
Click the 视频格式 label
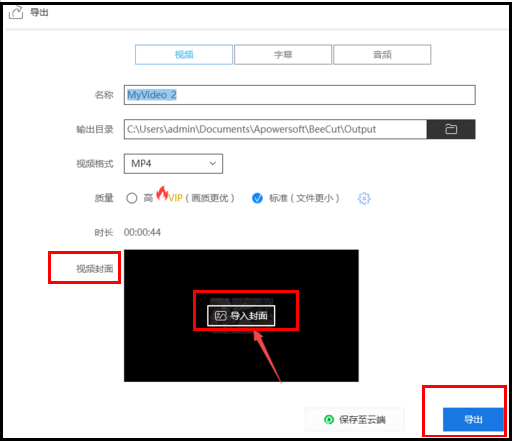point(95,164)
